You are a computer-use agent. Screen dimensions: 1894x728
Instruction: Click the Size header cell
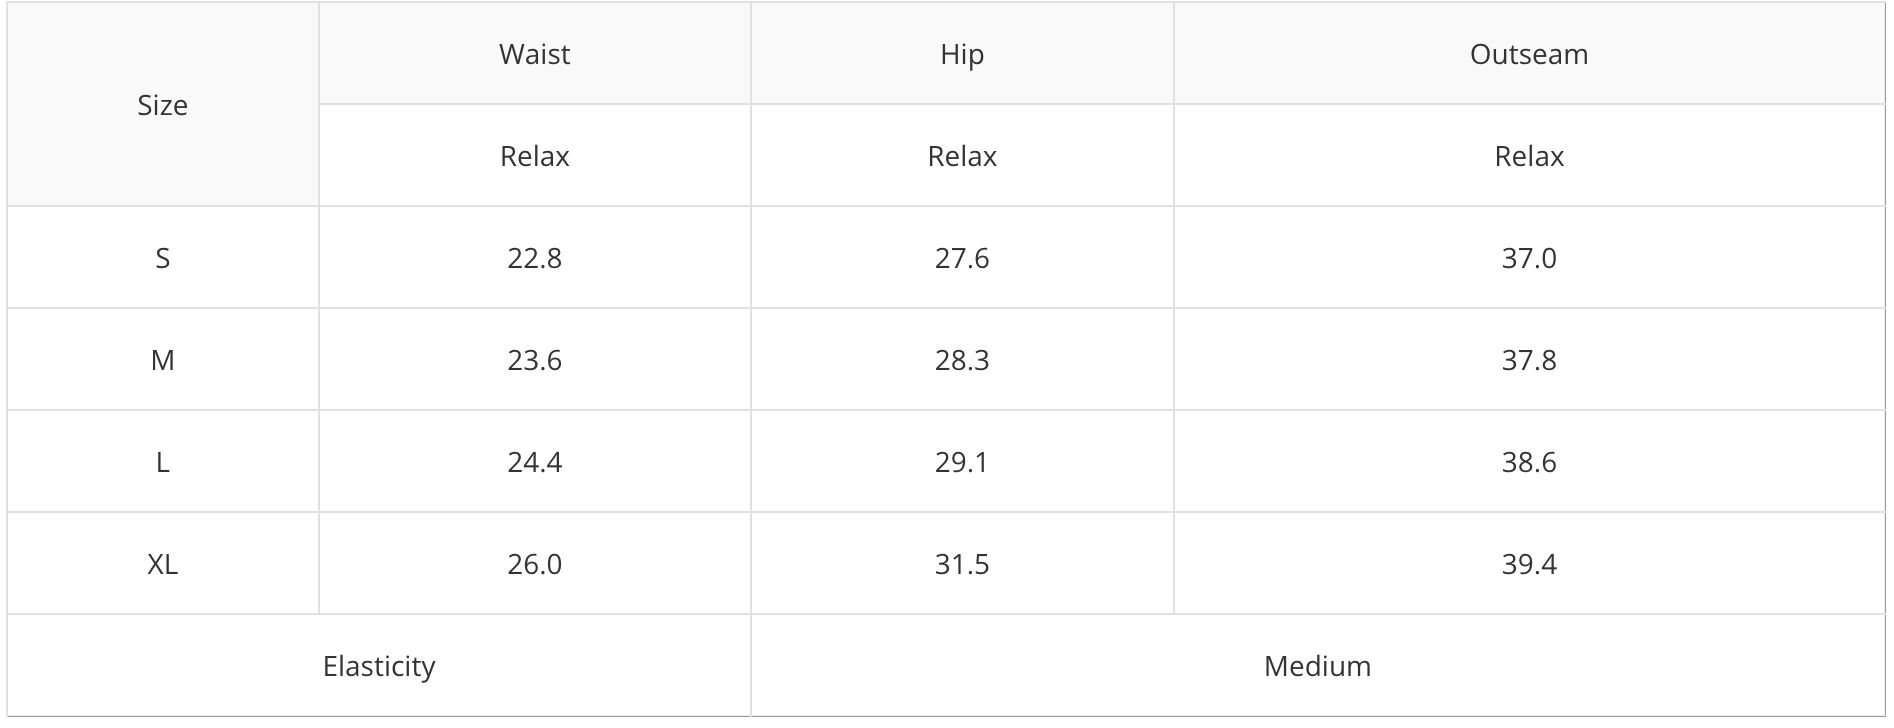tap(162, 105)
